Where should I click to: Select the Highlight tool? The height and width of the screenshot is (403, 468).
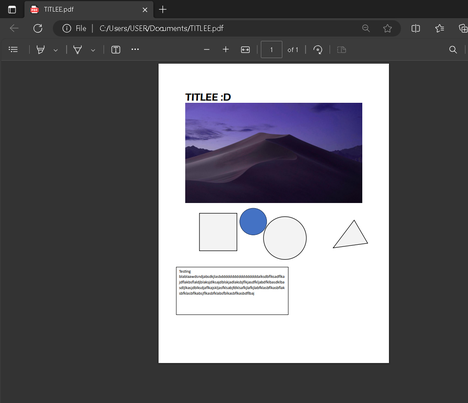click(x=40, y=50)
